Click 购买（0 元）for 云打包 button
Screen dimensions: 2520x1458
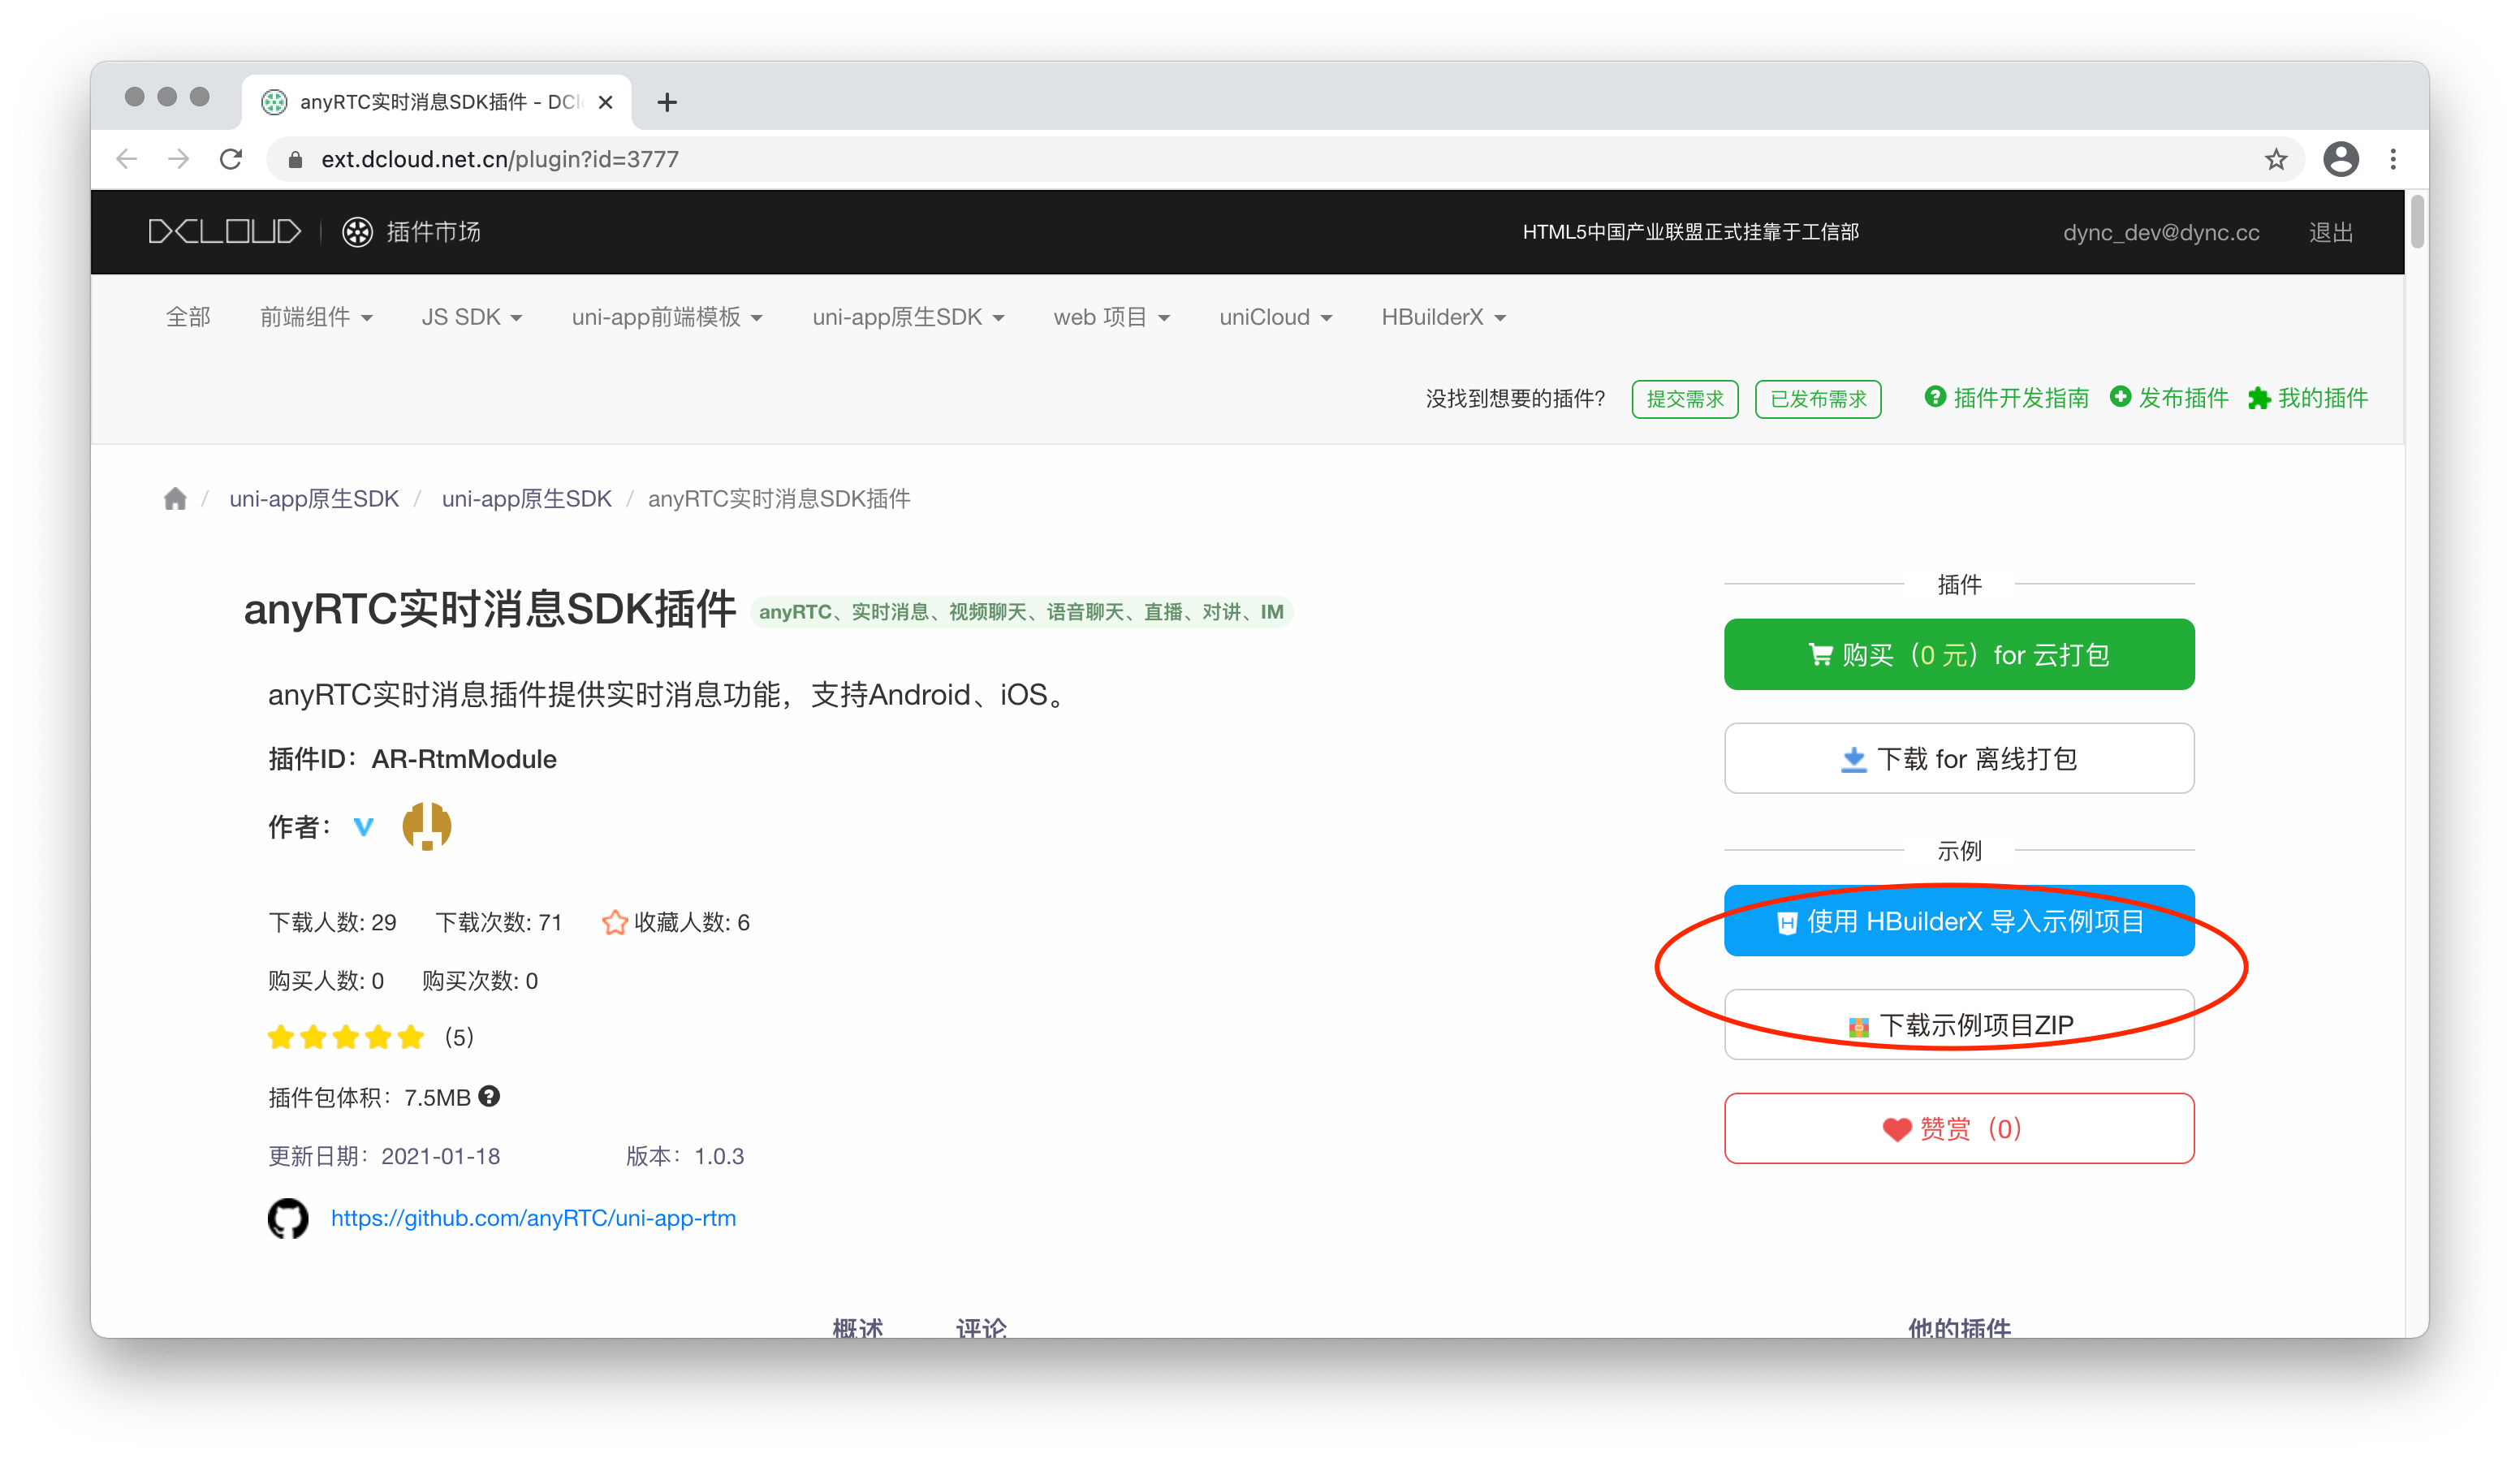(1959, 654)
